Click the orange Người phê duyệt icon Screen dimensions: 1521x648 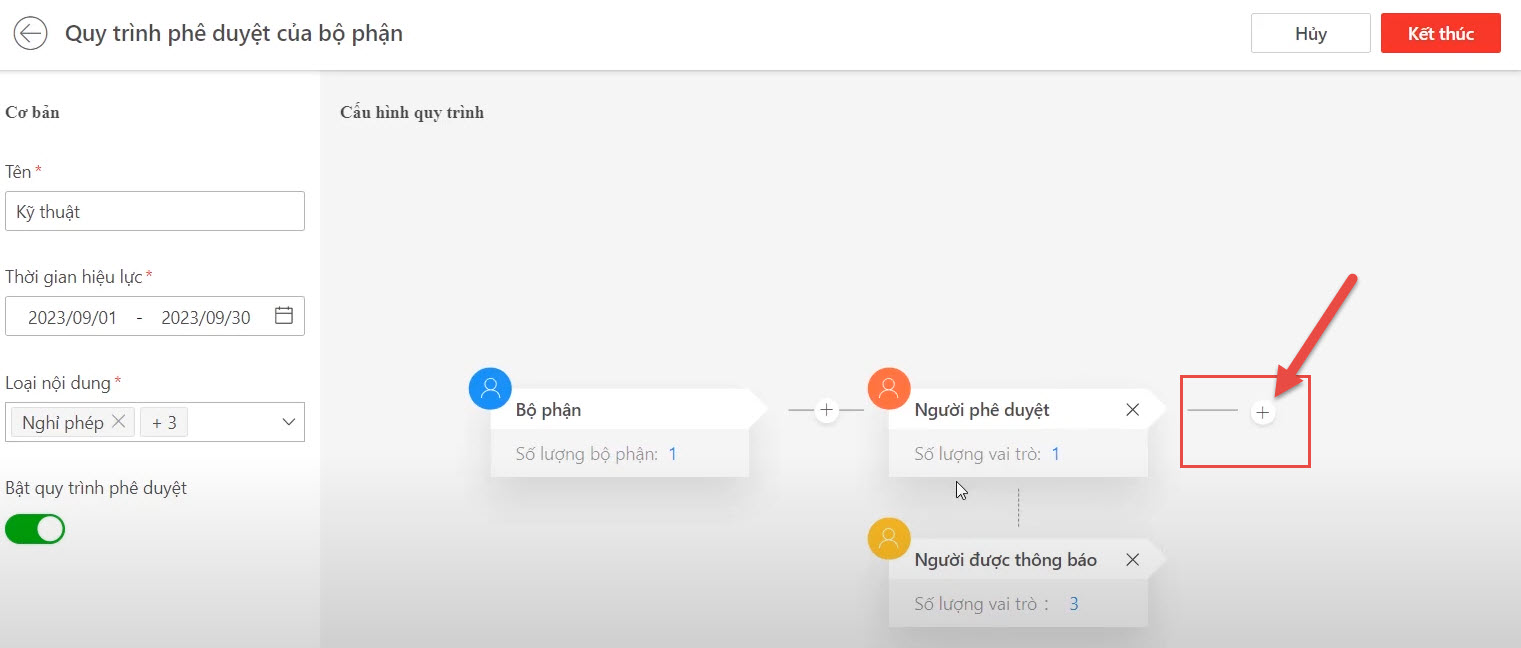click(889, 388)
